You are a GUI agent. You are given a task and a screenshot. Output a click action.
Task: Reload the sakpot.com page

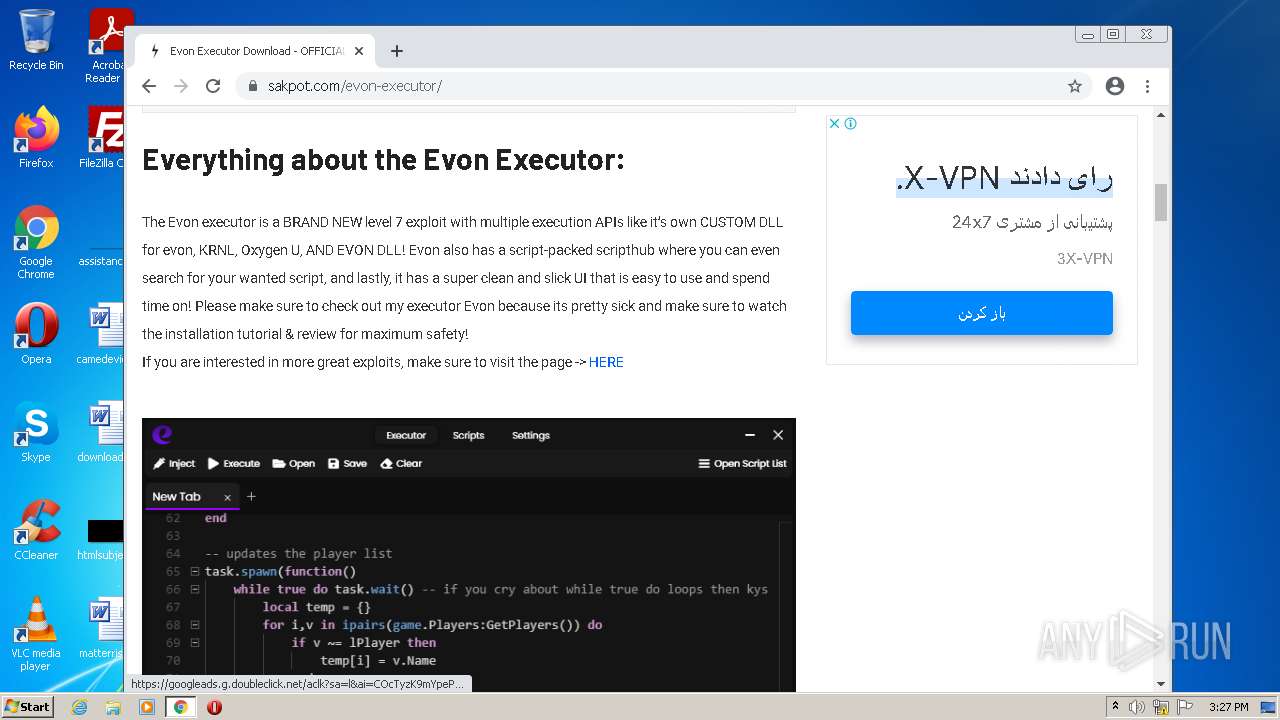(213, 86)
